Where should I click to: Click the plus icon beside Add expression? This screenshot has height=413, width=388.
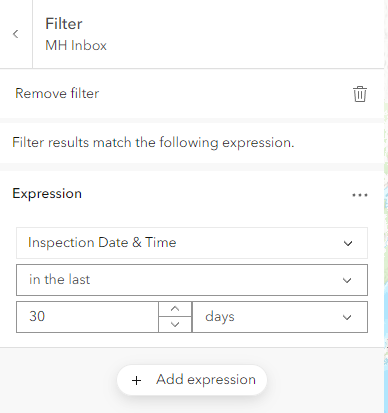tap(136, 380)
